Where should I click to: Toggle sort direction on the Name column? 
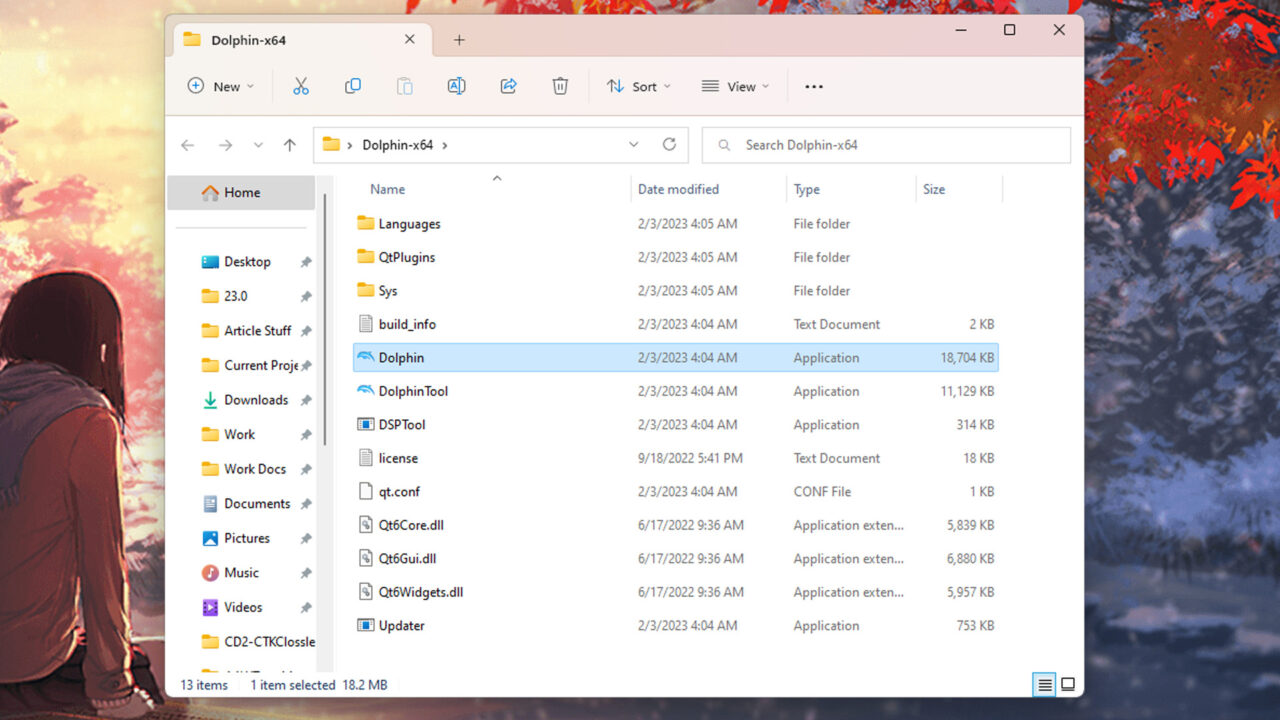pos(497,178)
